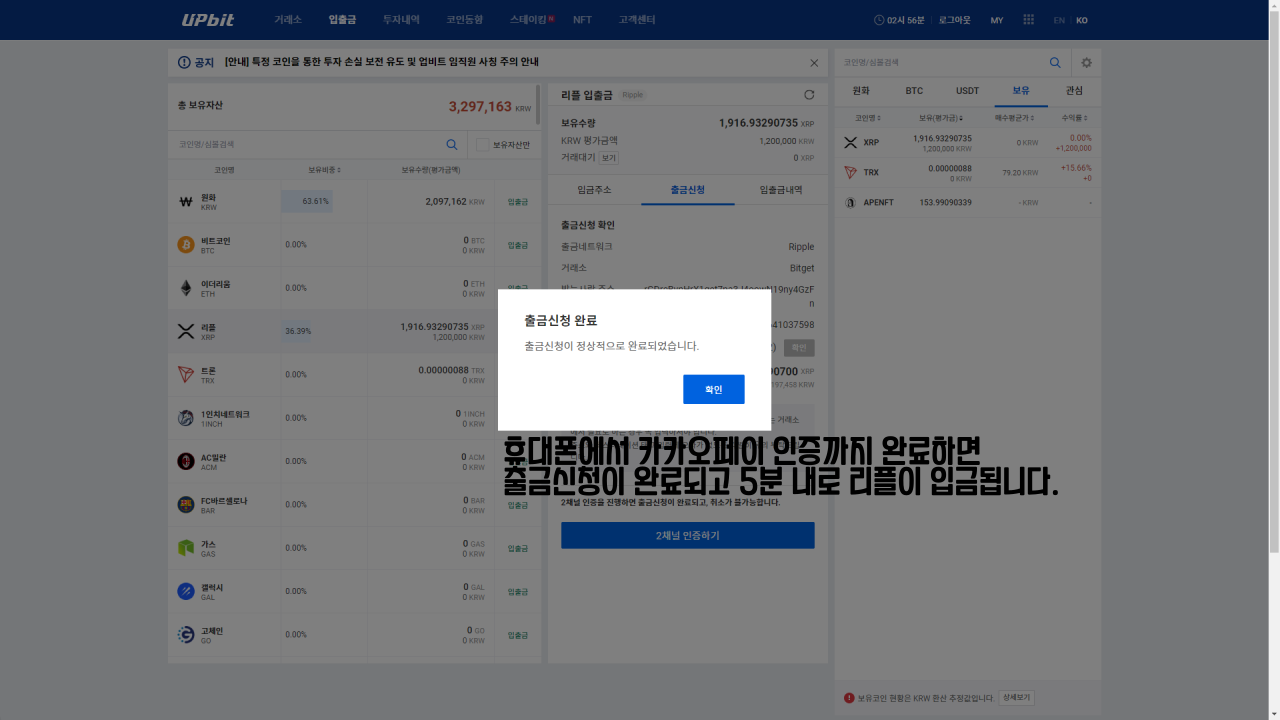Click the 상세보기 button at bottom

tap(1016, 698)
